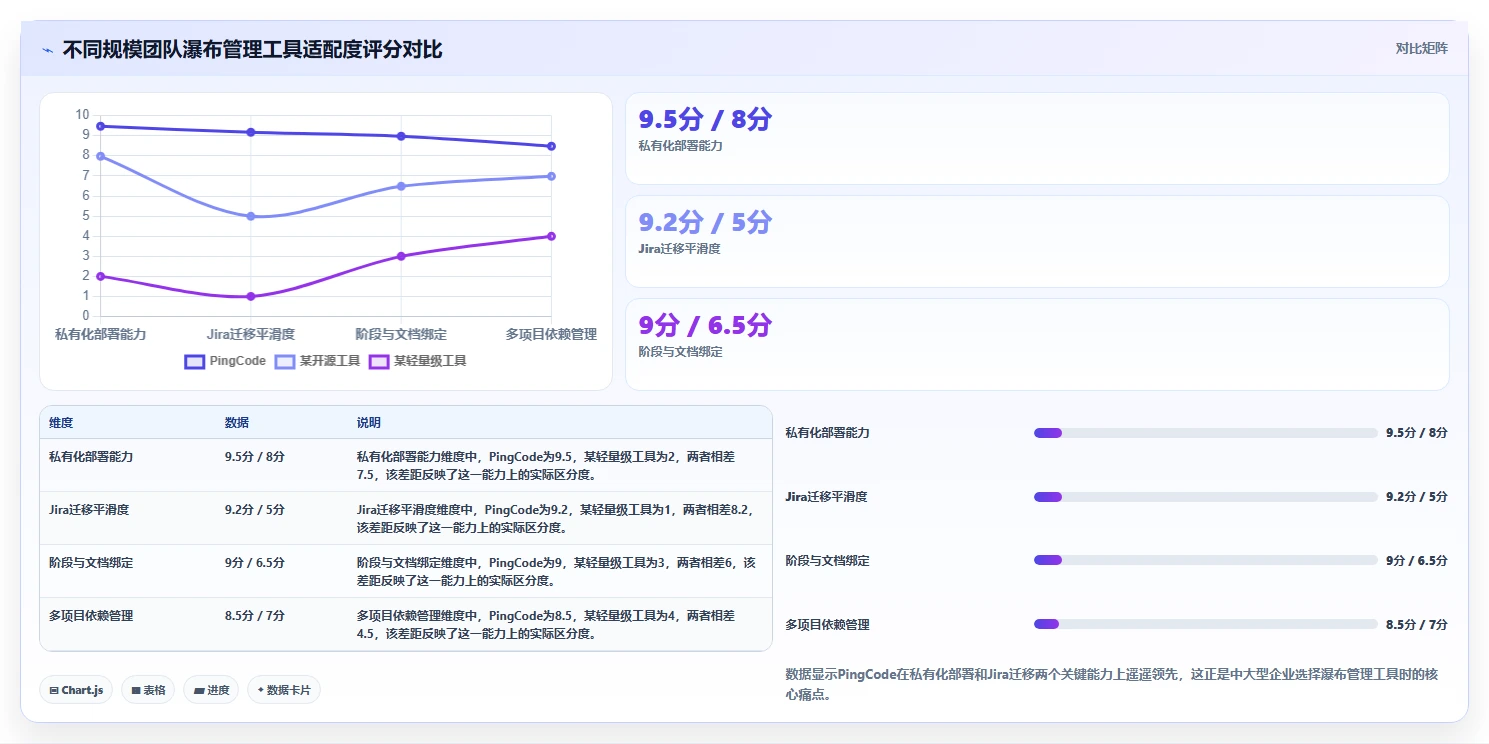Click the 阶段与文档绑定 progress bar
The width and height of the screenshot is (1489, 744).
(x=1206, y=560)
